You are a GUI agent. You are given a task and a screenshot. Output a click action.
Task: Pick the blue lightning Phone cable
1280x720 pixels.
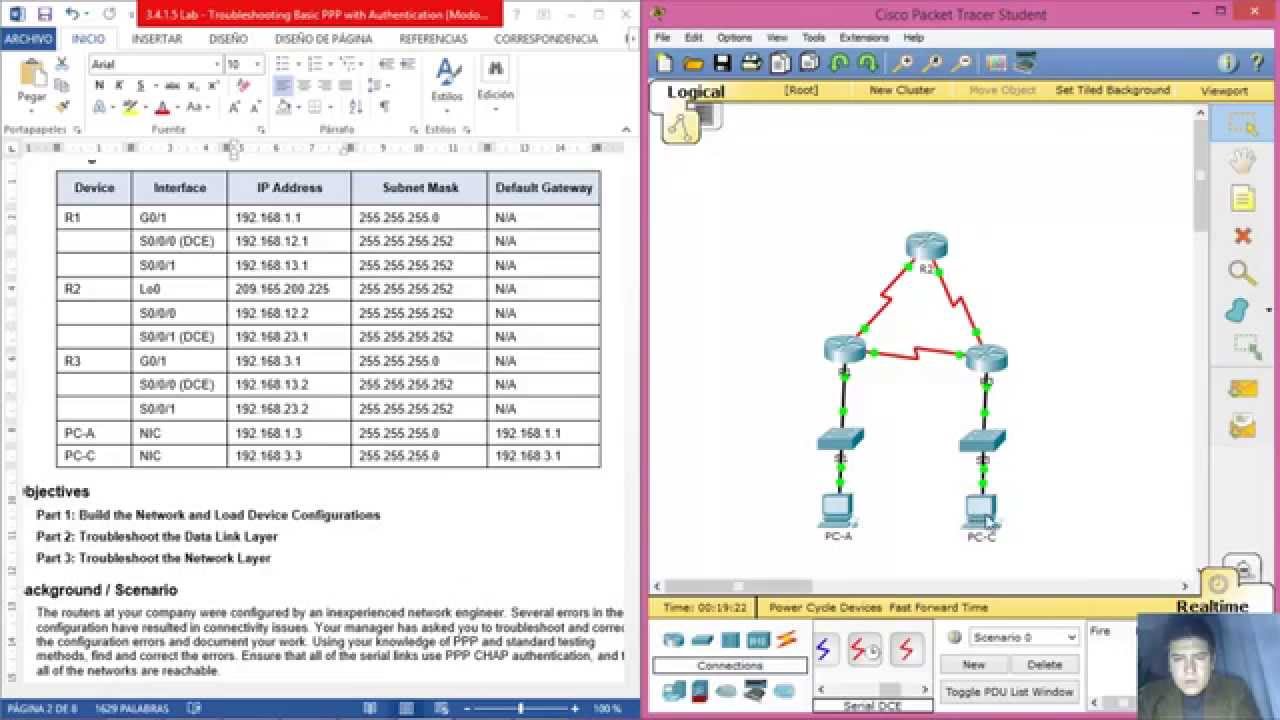click(823, 650)
